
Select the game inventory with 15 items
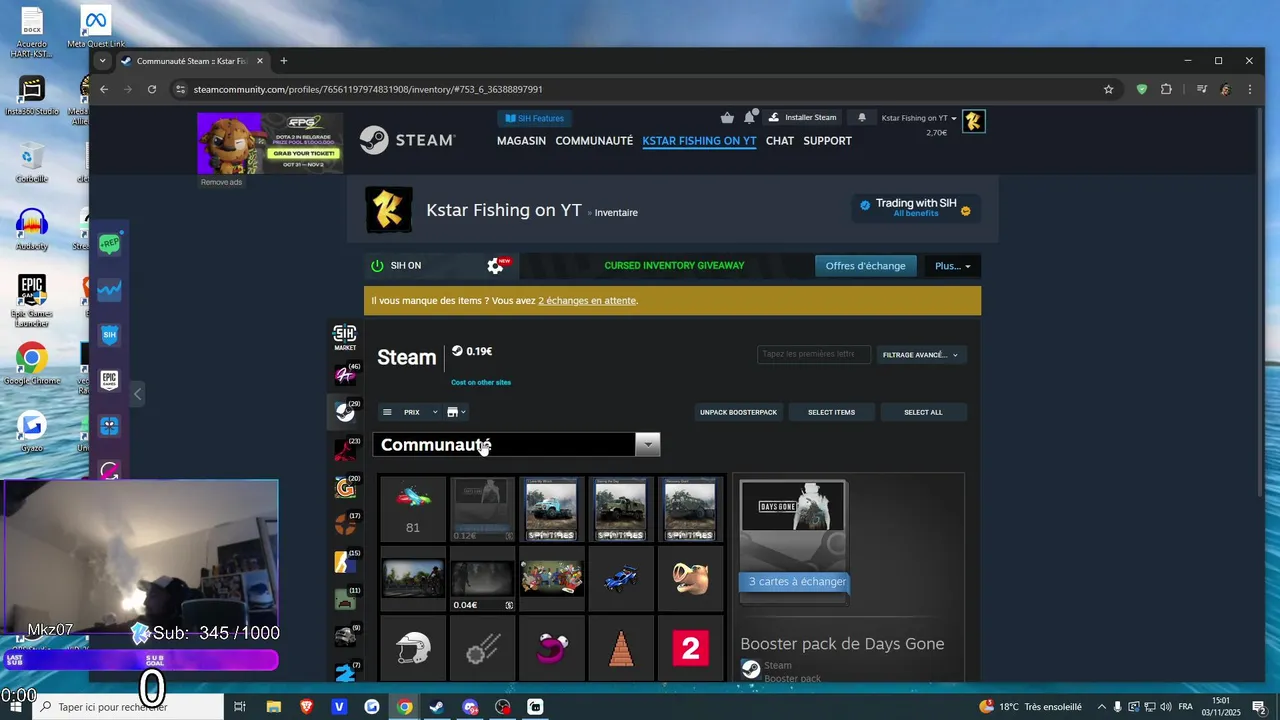(345, 562)
